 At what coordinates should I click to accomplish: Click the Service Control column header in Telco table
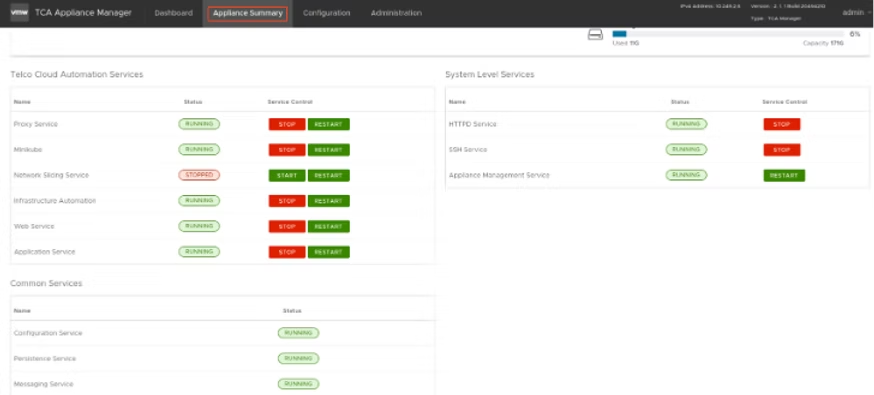[x=290, y=102]
